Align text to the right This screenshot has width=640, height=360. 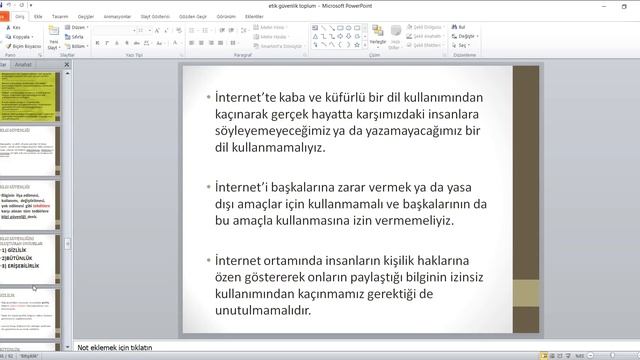[211, 43]
